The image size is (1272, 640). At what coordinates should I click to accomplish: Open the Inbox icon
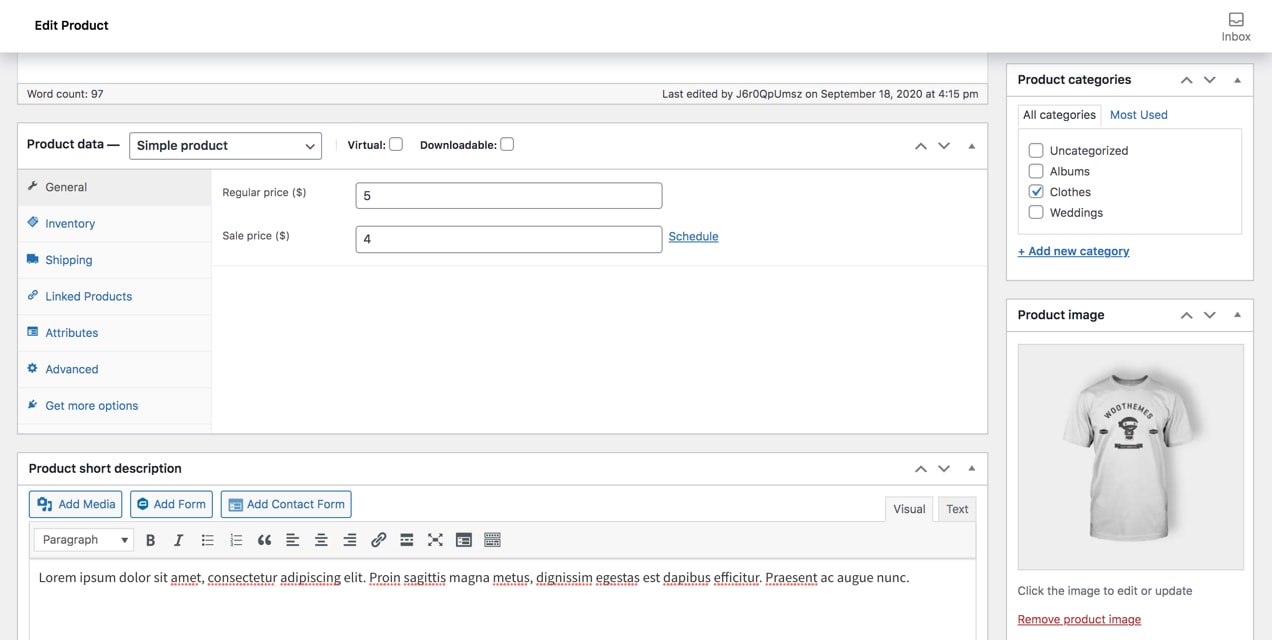pos(1236,27)
